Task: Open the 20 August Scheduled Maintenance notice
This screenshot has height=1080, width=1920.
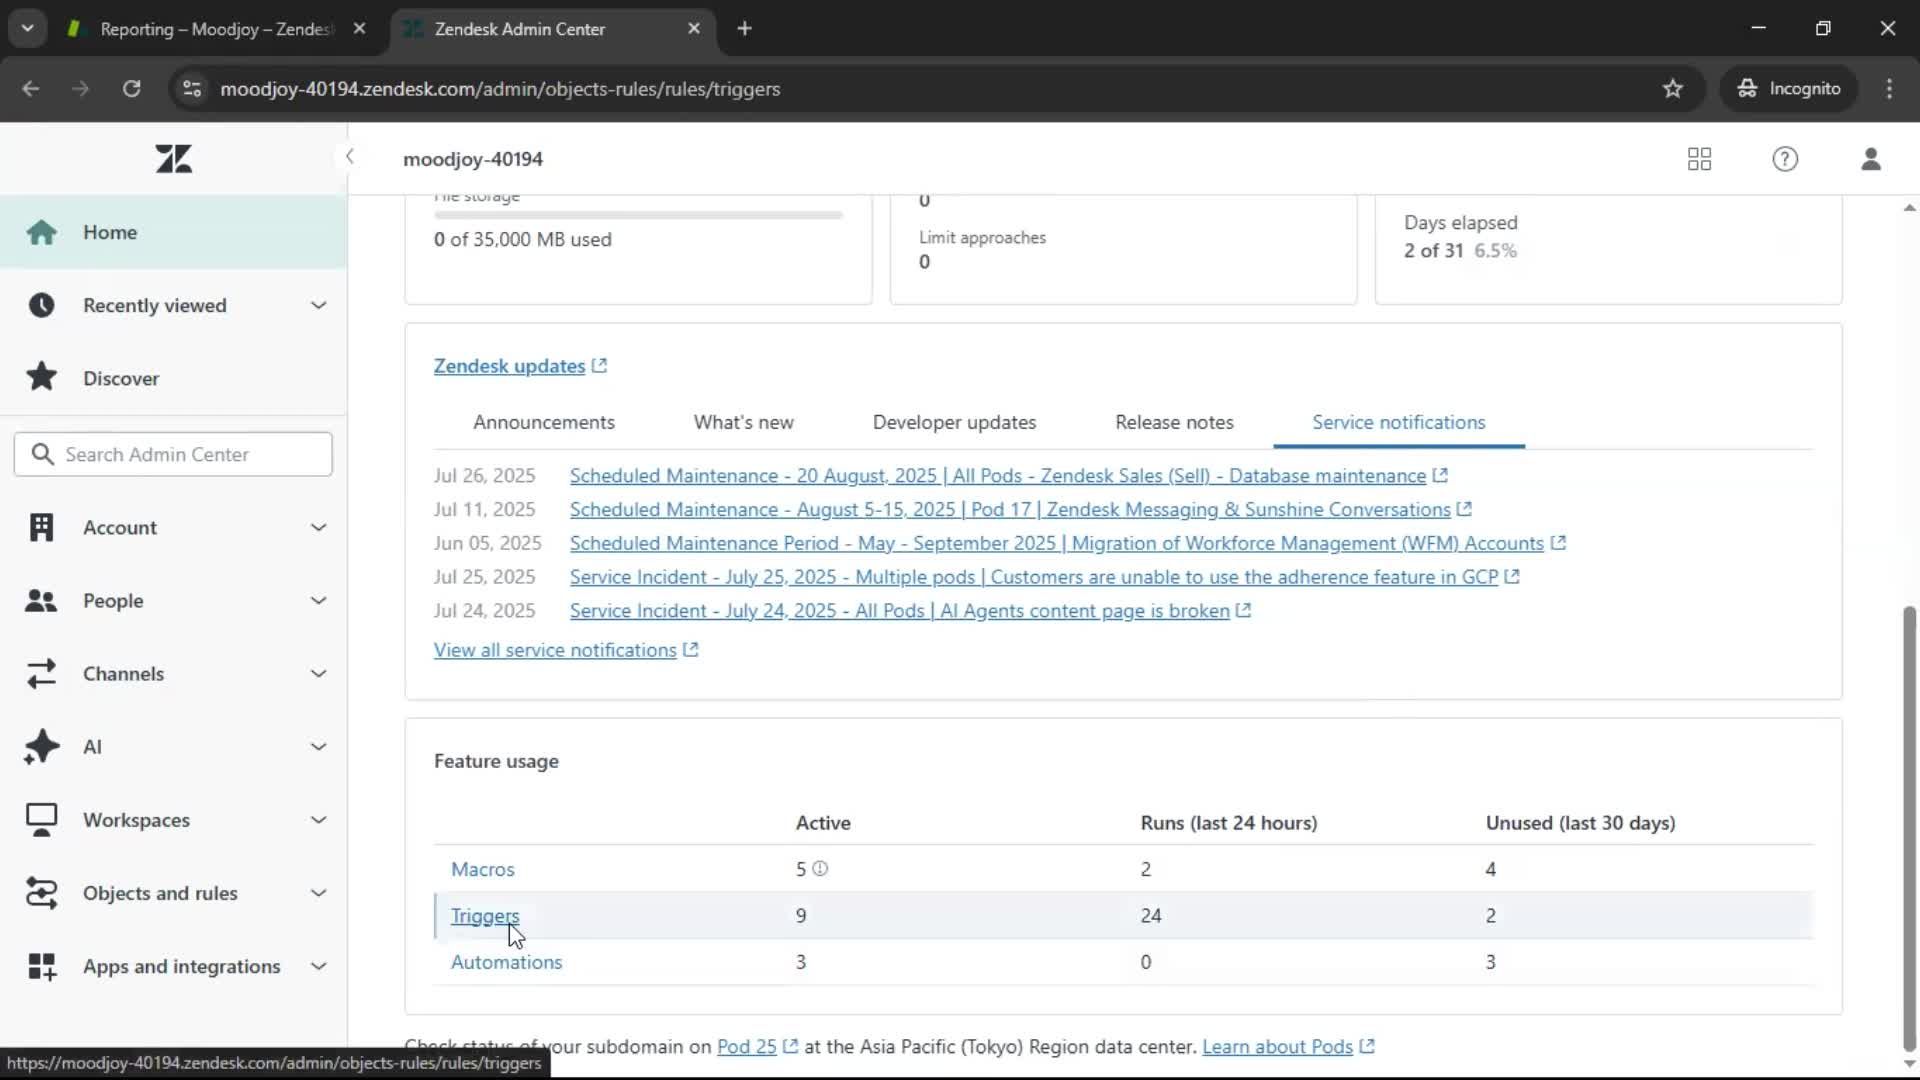Action: click(997, 476)
